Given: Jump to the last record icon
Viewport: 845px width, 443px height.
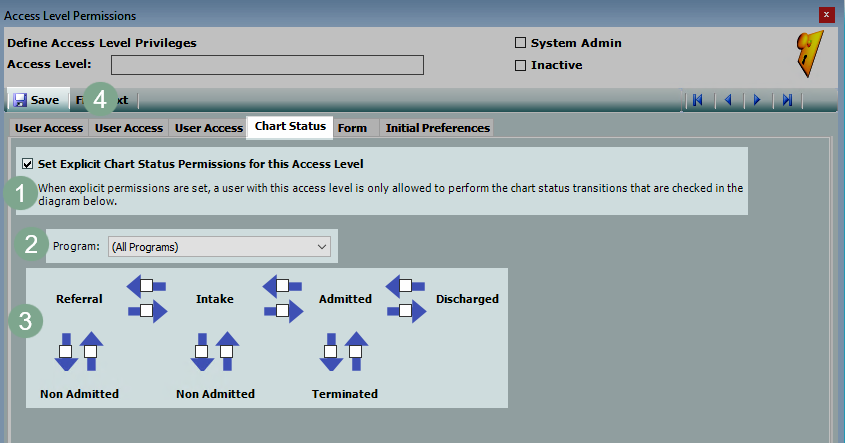Looking at the screenshot, I should (788, 100).
